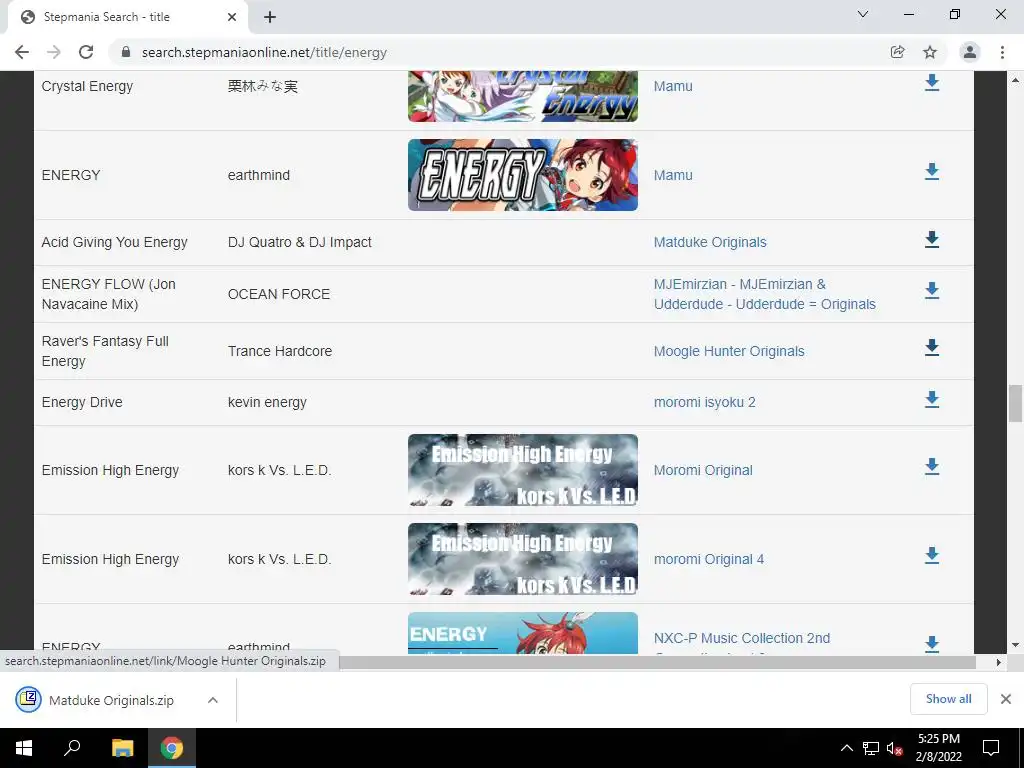
Task: Open the Matduke Originals pack link
Action: coord(710,242)
